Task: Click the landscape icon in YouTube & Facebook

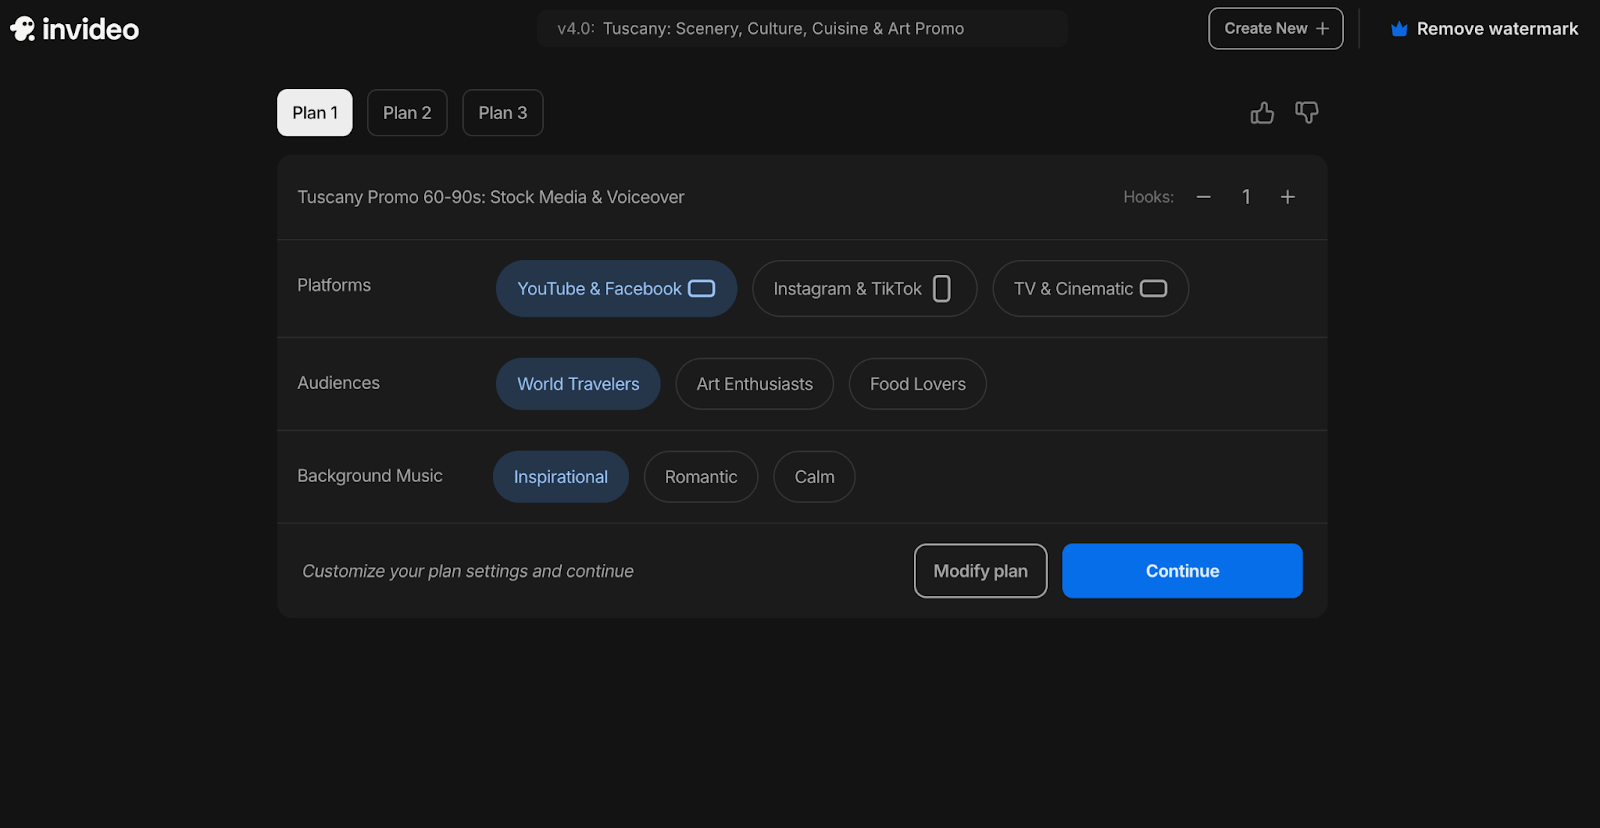Action: tap(702, 289)
